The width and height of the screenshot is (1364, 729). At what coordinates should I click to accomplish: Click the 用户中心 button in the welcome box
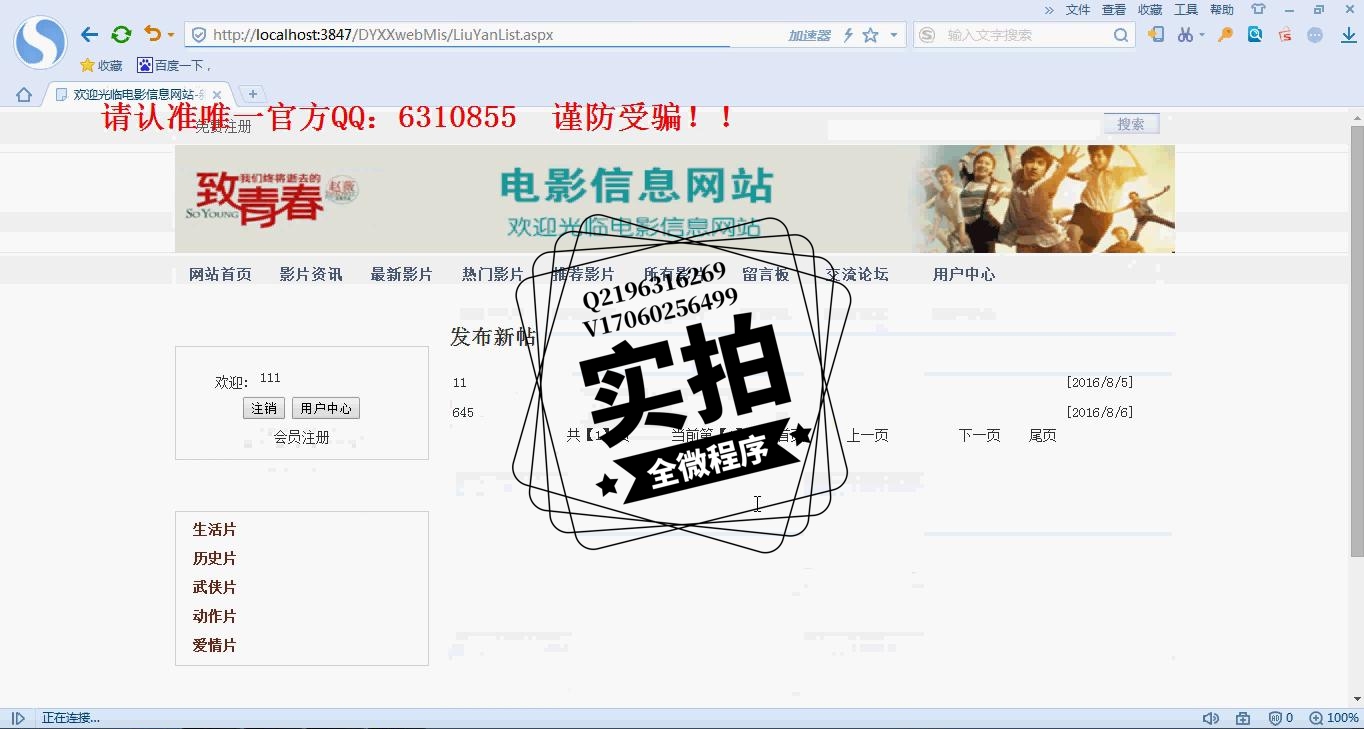pos(326,408)
